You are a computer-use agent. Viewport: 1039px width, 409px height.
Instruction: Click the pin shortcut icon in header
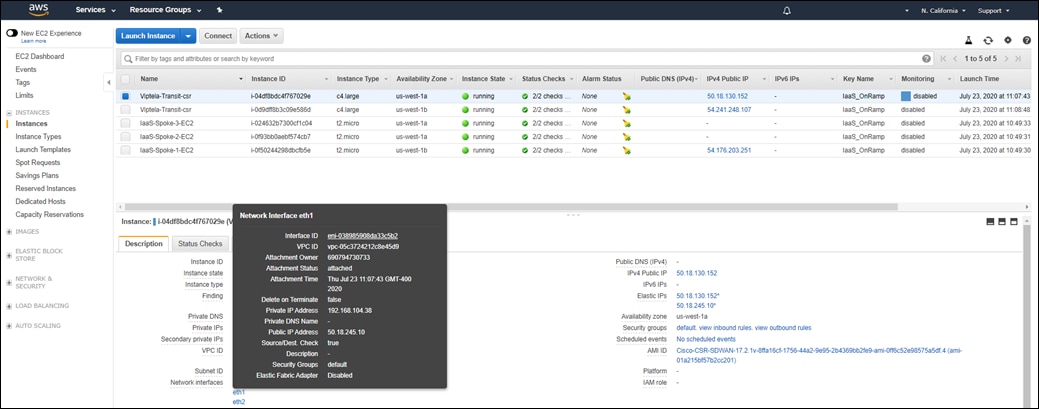[x=220, y=11]
